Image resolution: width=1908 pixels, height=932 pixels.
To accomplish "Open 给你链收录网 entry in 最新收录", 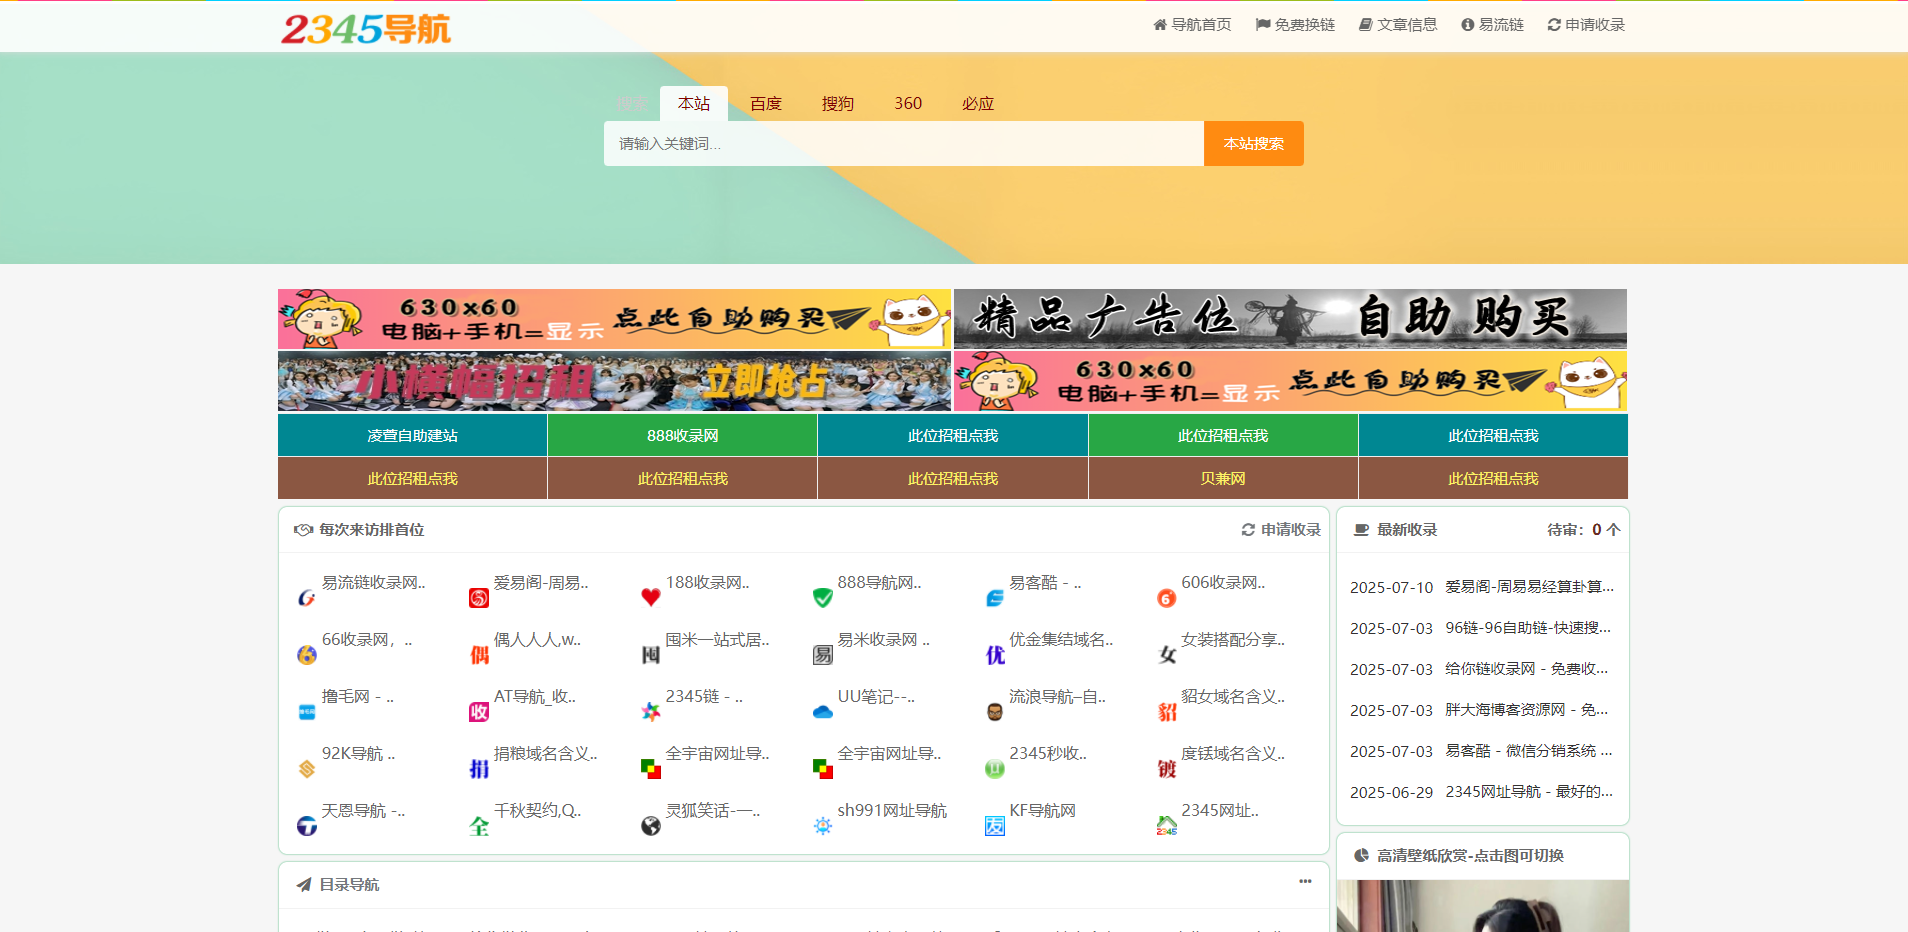I will [x=1527, y=669].
